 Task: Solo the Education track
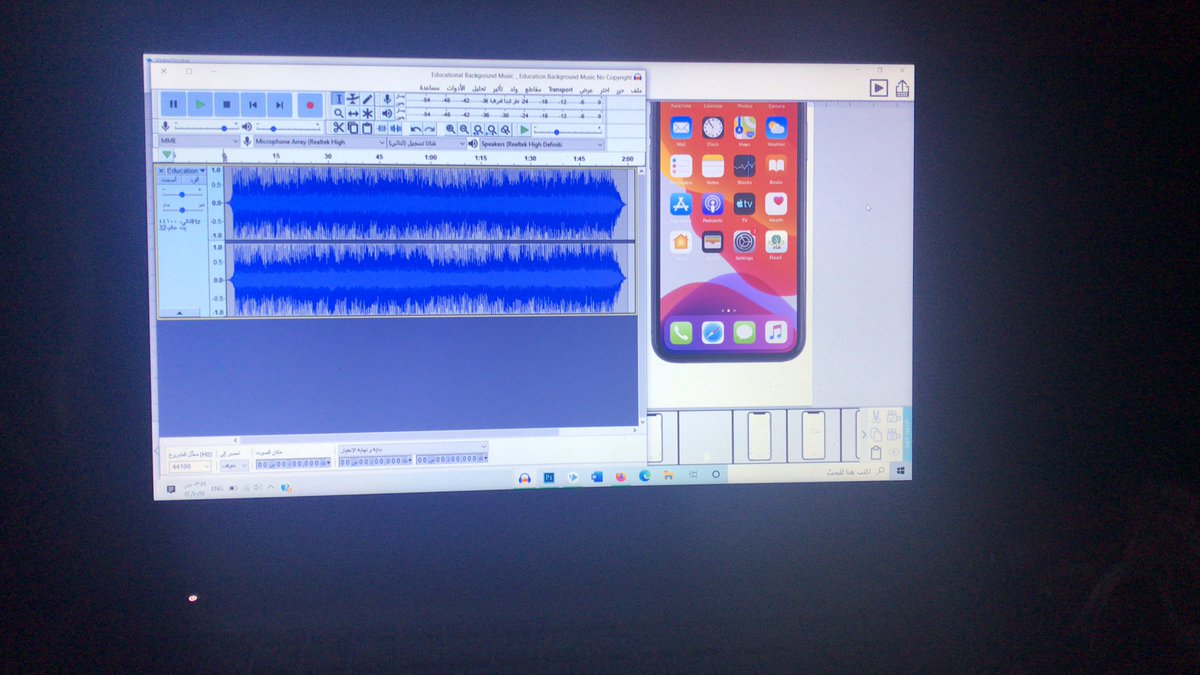[192, 180]
